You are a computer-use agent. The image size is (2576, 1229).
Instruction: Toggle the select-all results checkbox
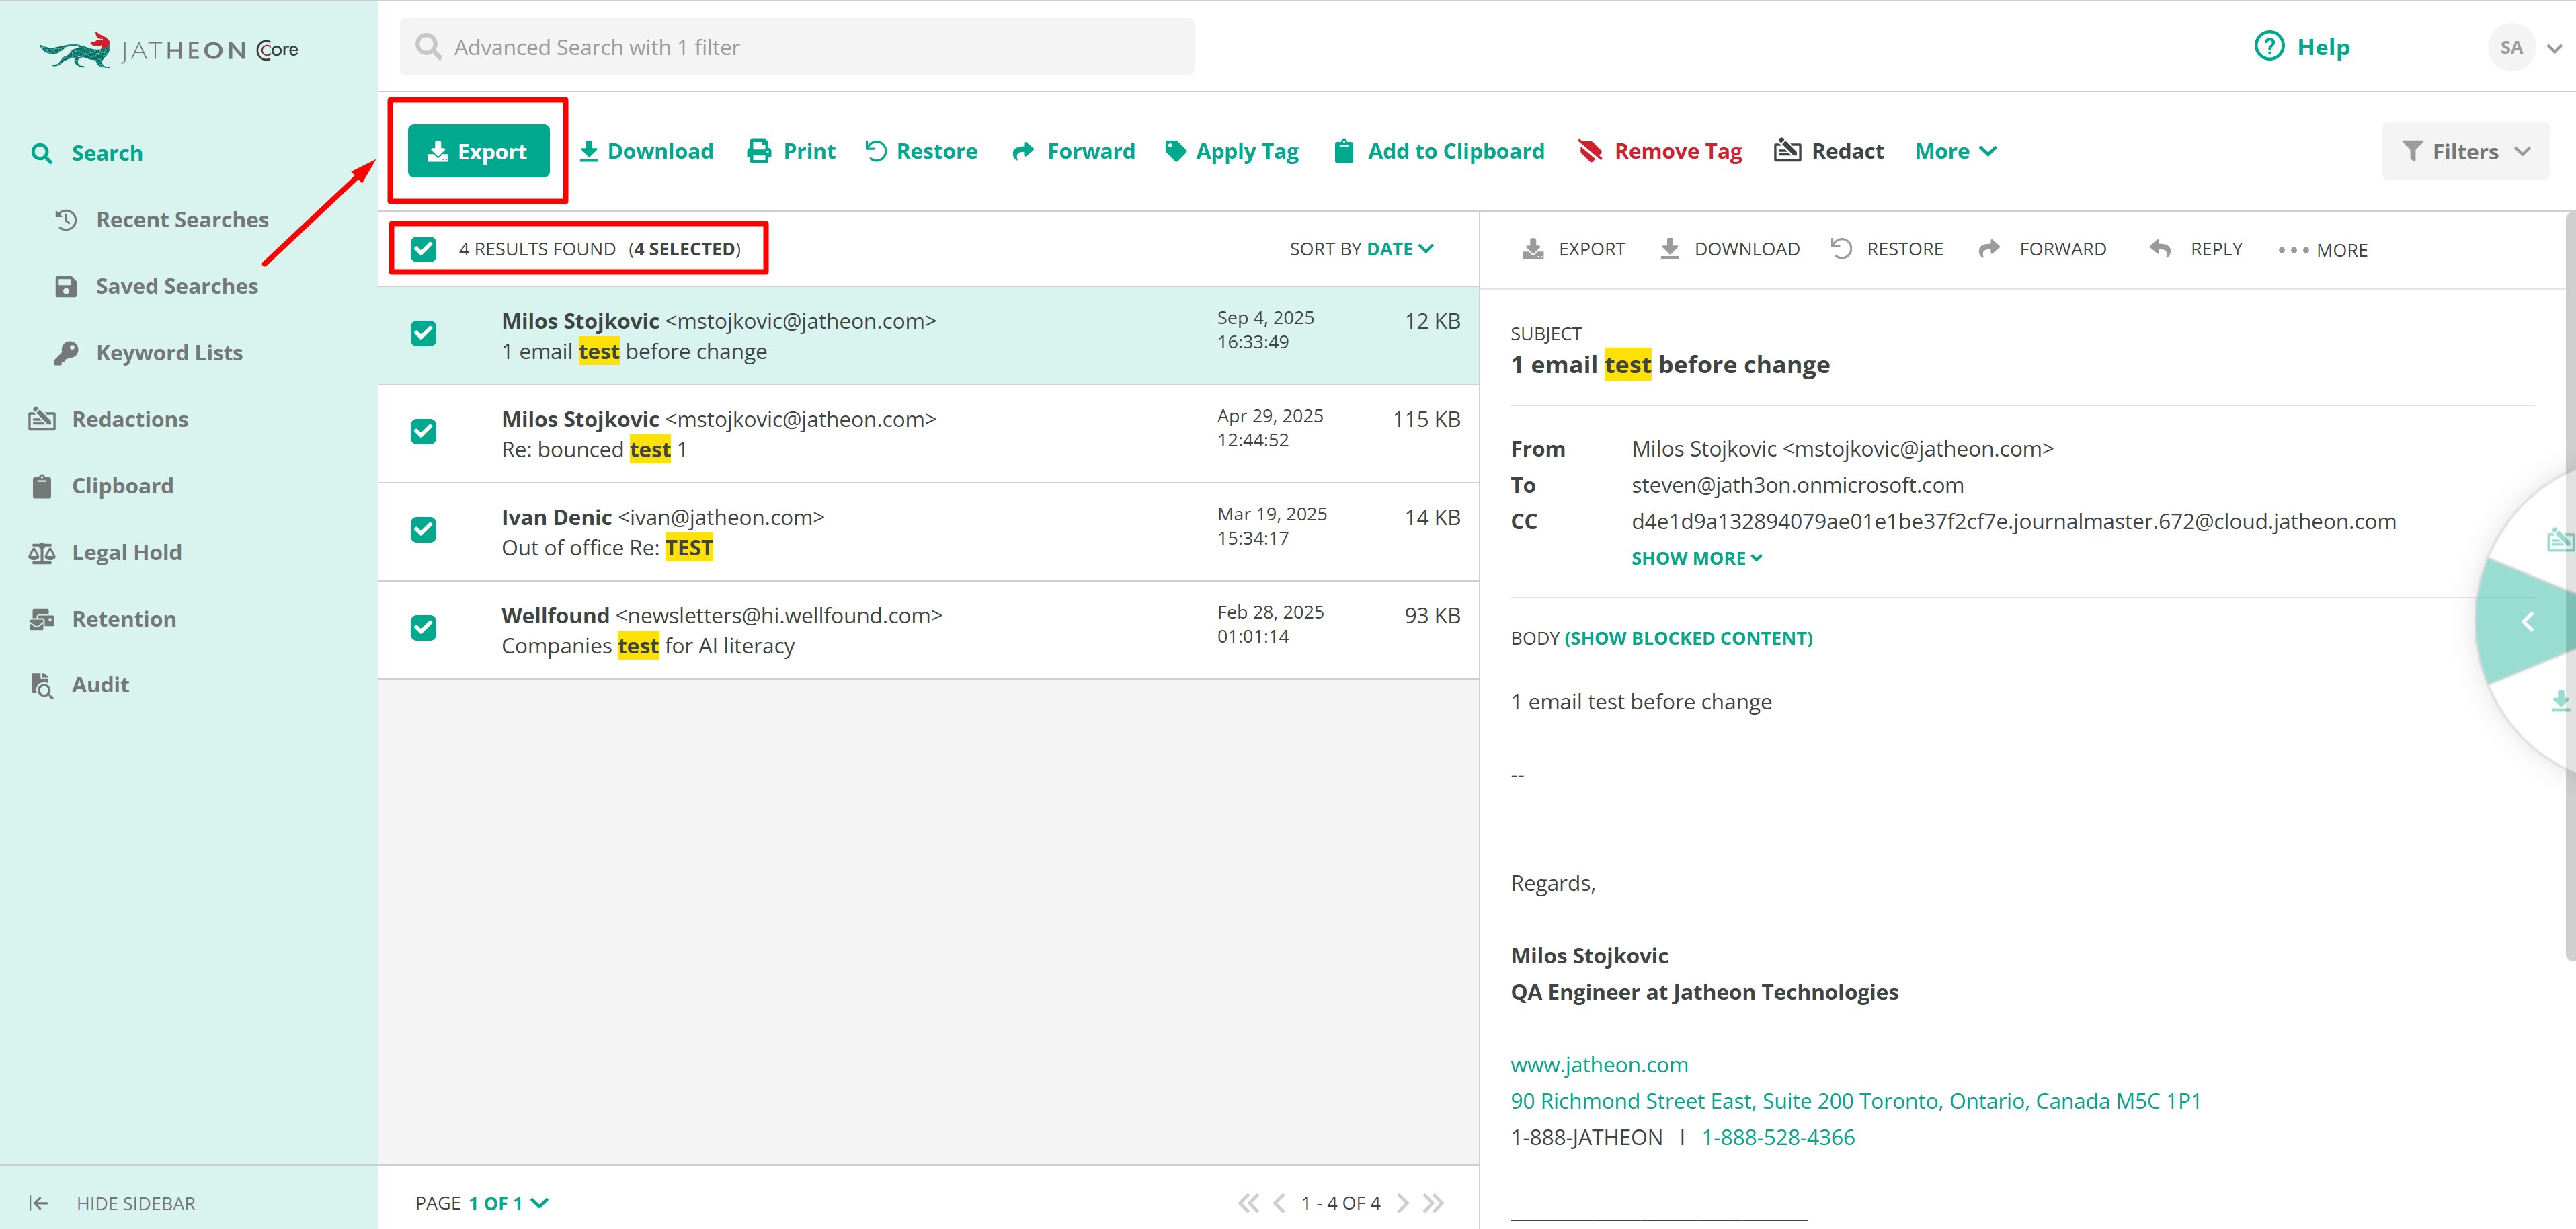(423, 249)
